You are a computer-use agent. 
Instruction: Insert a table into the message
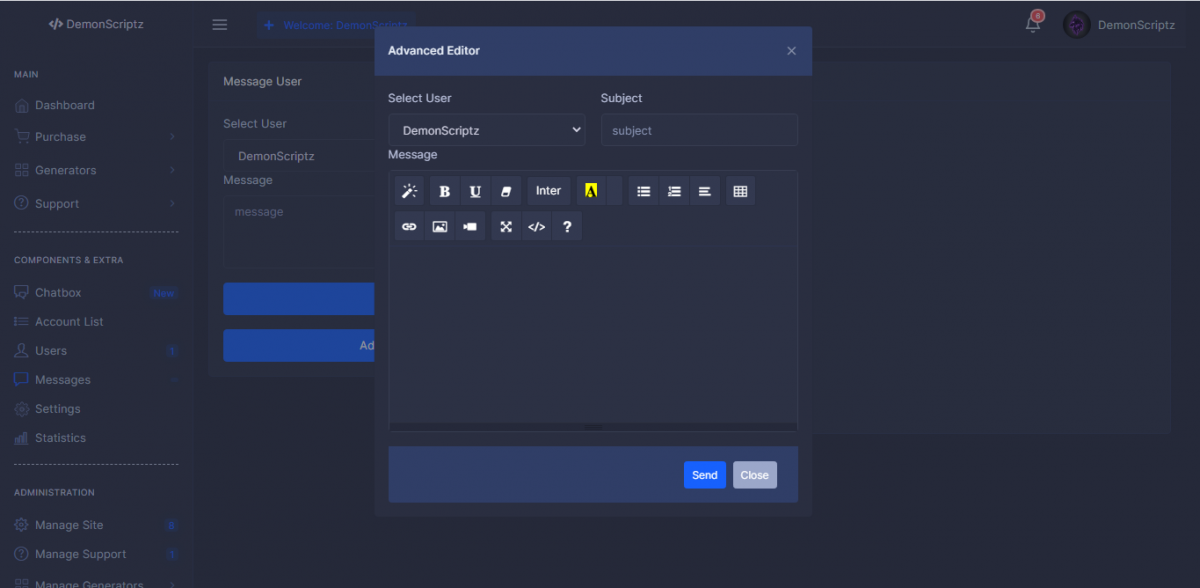[x=740, y=191]
